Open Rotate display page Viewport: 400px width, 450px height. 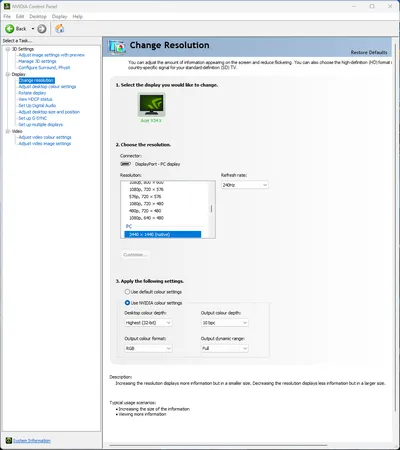(32, 93)
